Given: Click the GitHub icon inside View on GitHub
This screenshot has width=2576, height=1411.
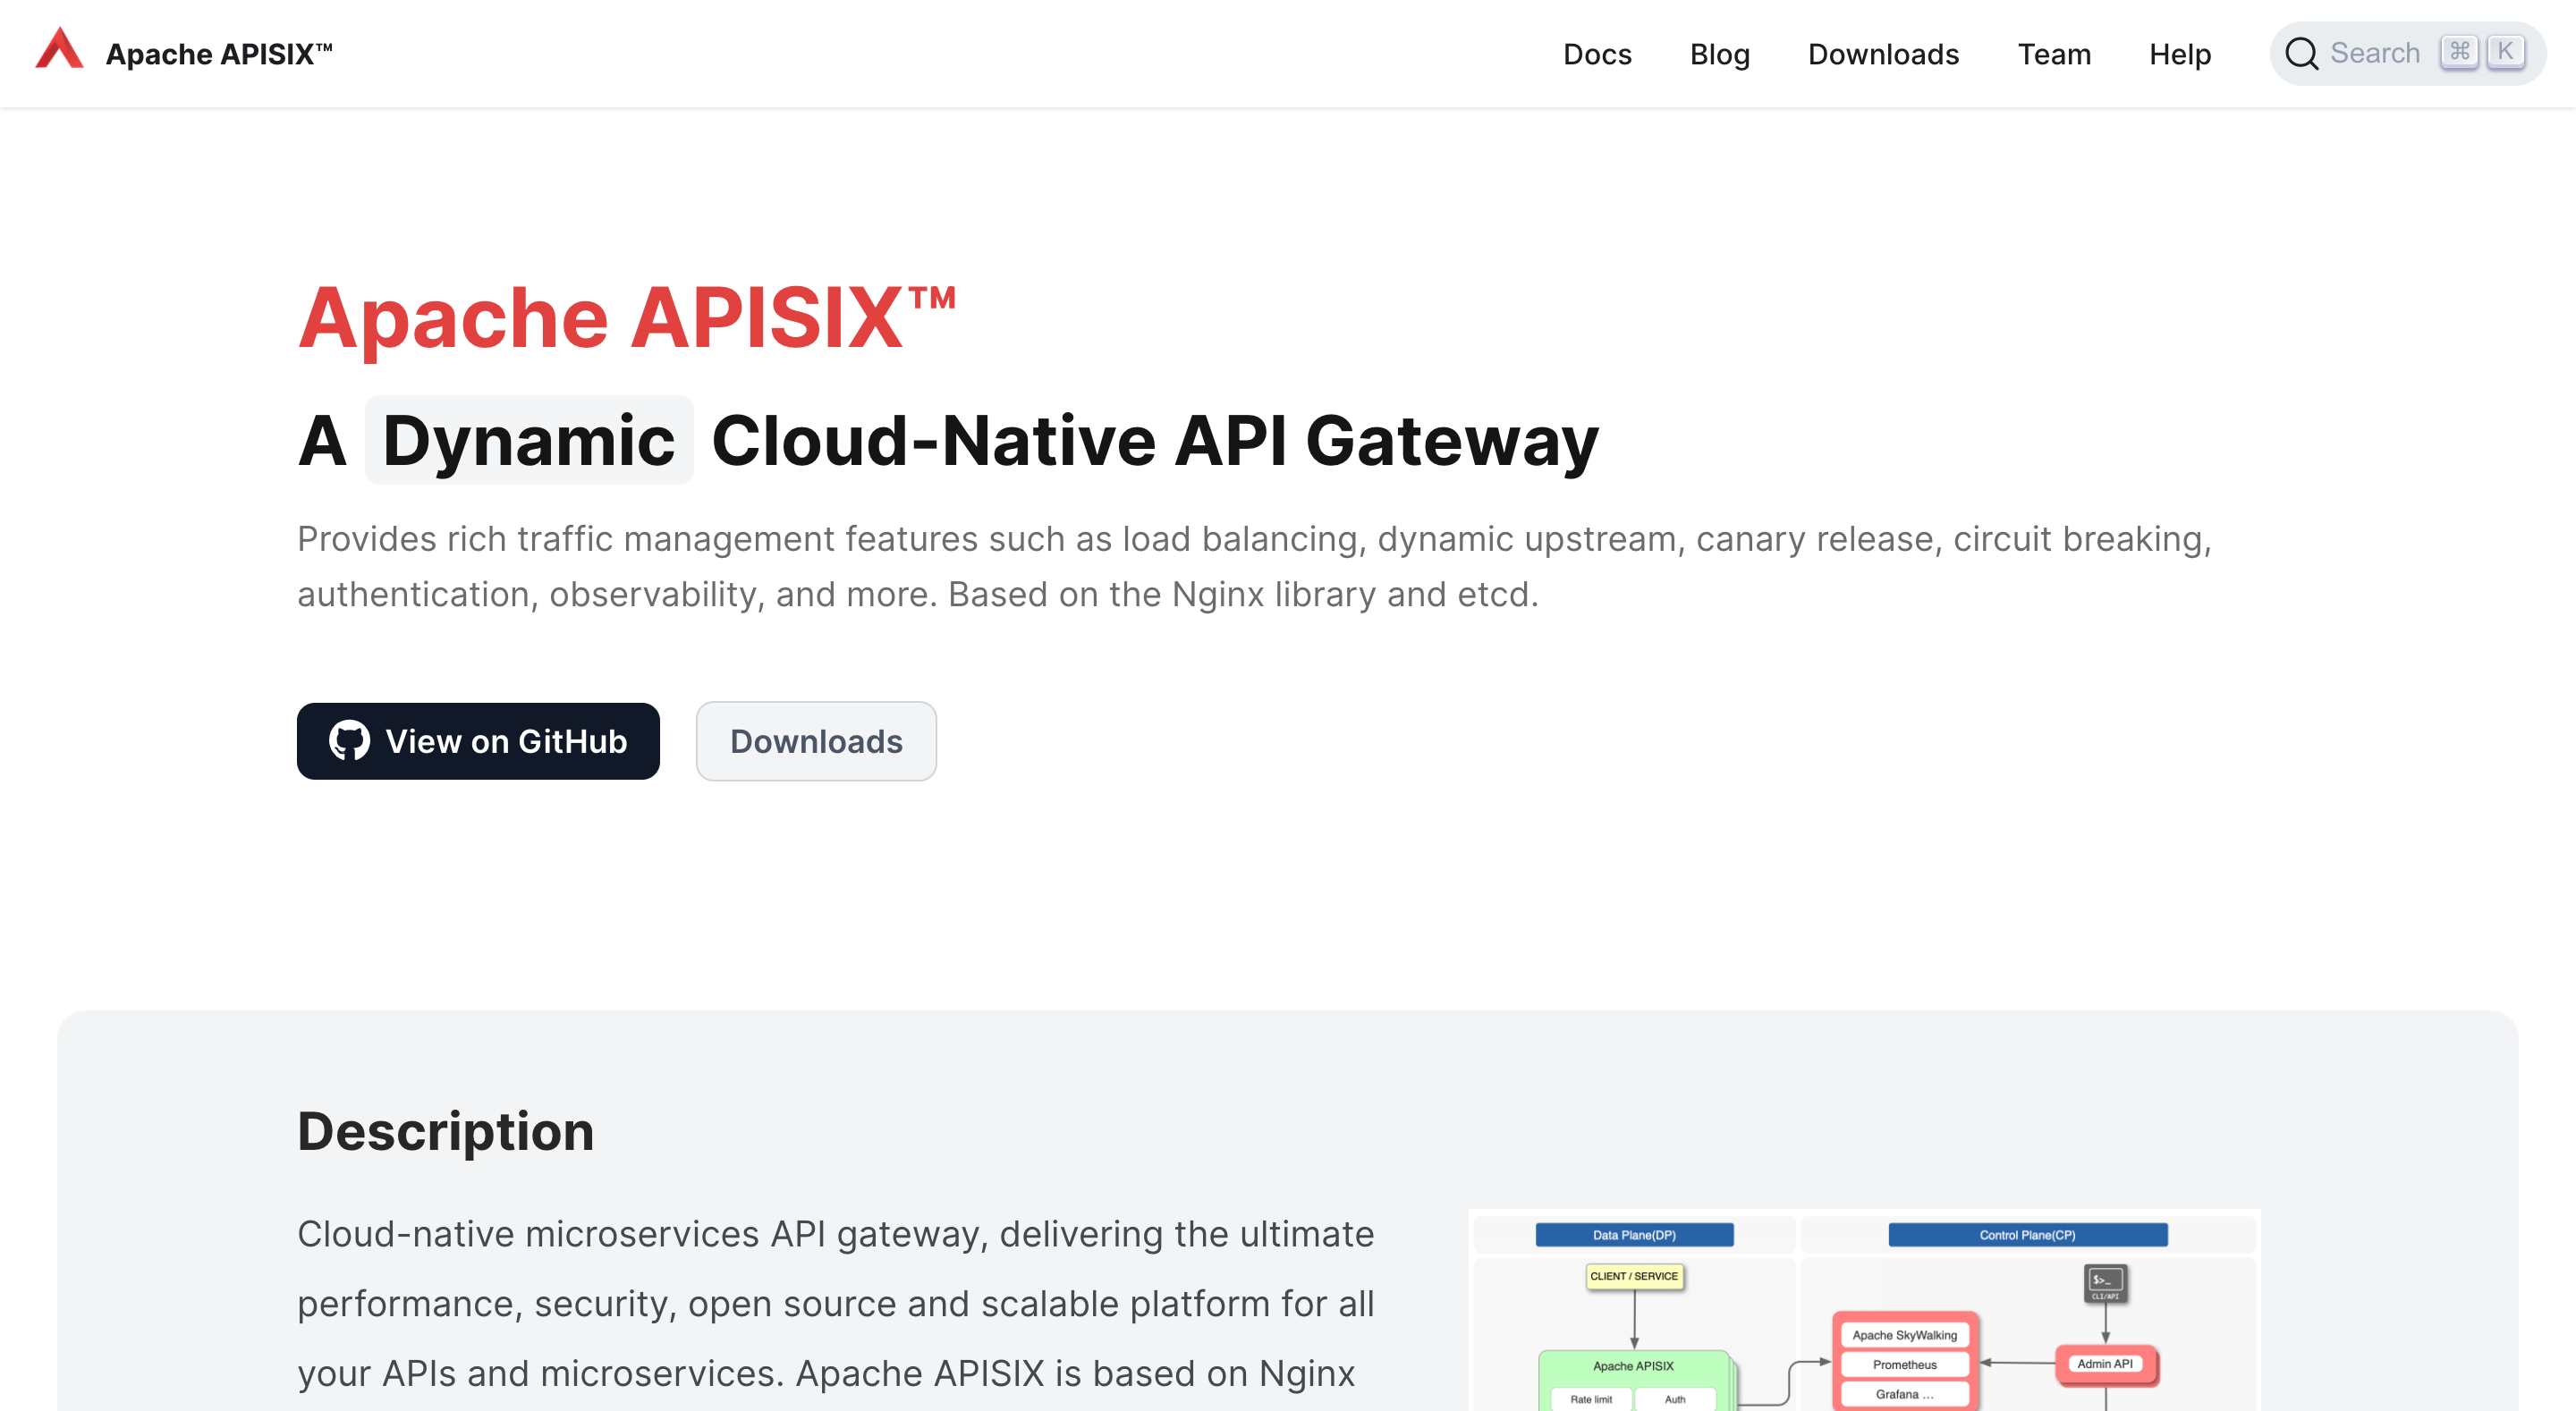Looking at the screenshot, I should click(350, 740).
